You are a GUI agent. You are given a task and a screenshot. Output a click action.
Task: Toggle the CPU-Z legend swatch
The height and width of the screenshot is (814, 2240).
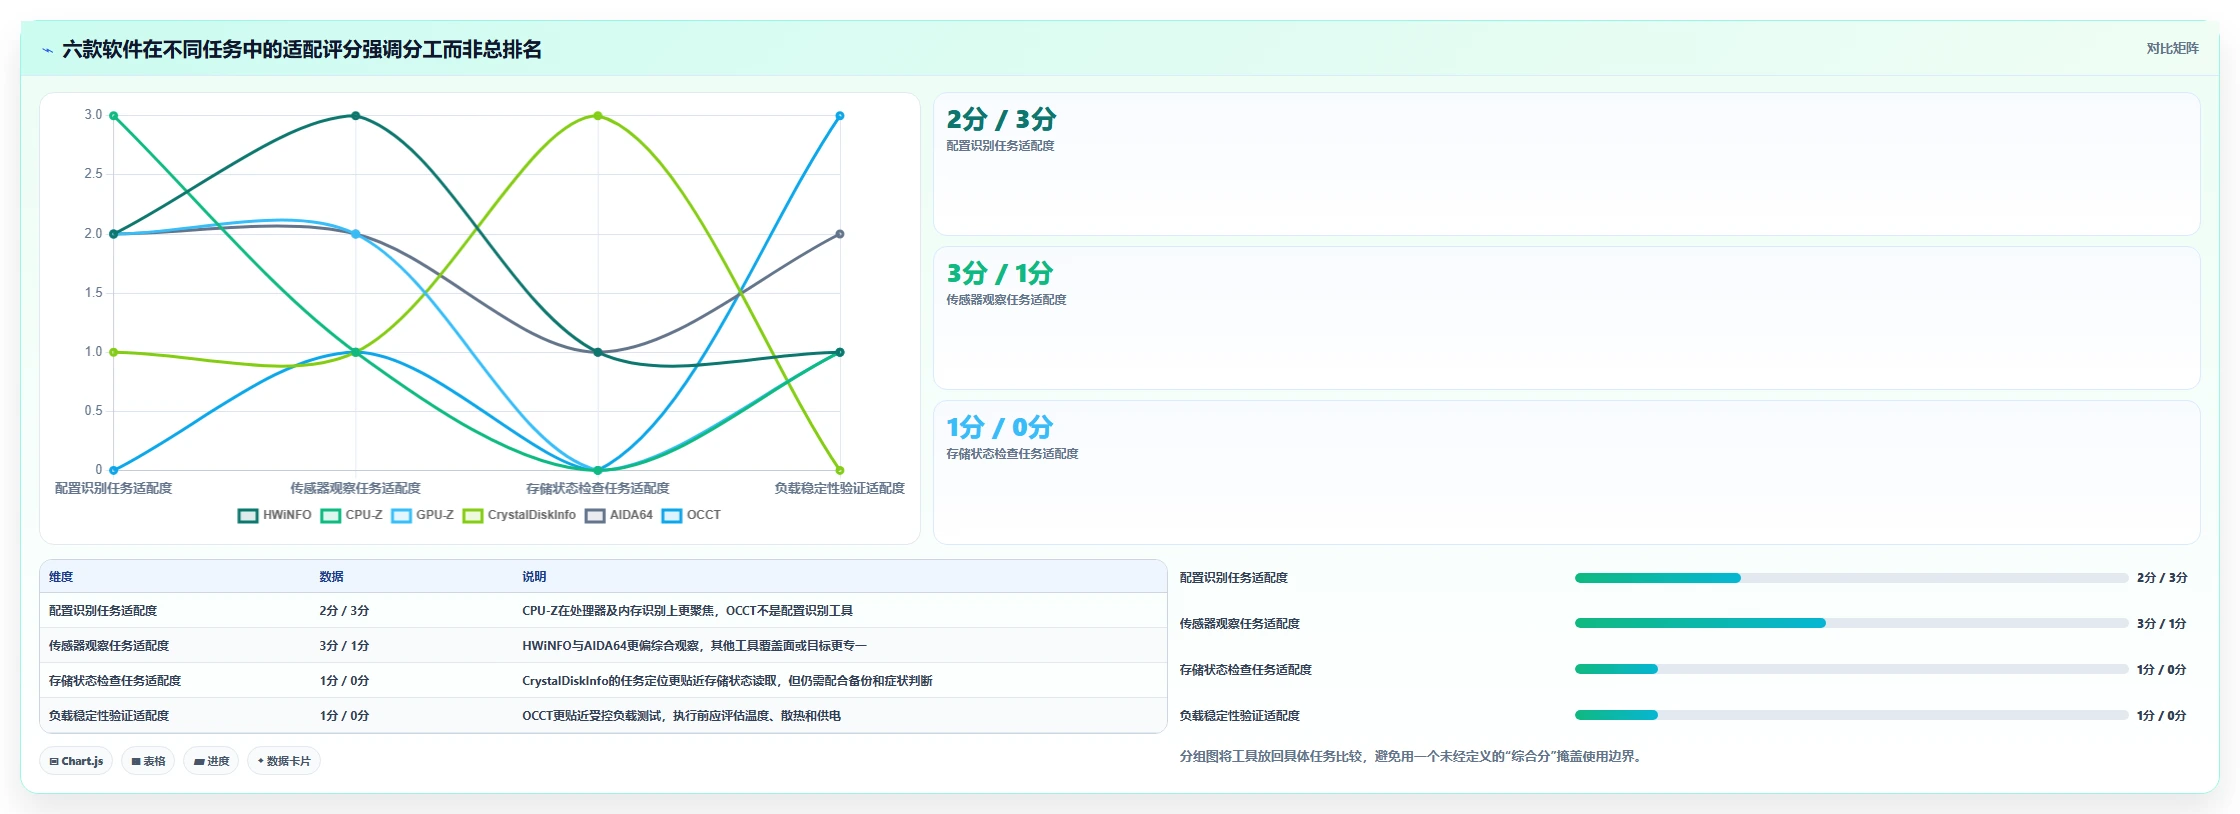coord(331,516)
